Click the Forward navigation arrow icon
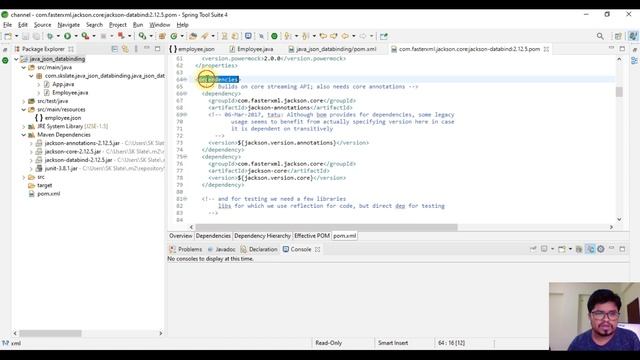Viewport: 640px width, 360px height. [363, 36]
